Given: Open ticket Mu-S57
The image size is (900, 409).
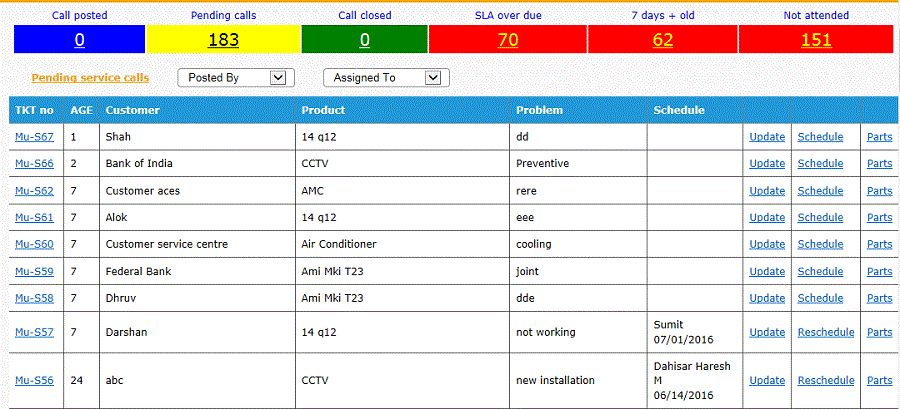Looking at the screenshot, I should point(34,332).
